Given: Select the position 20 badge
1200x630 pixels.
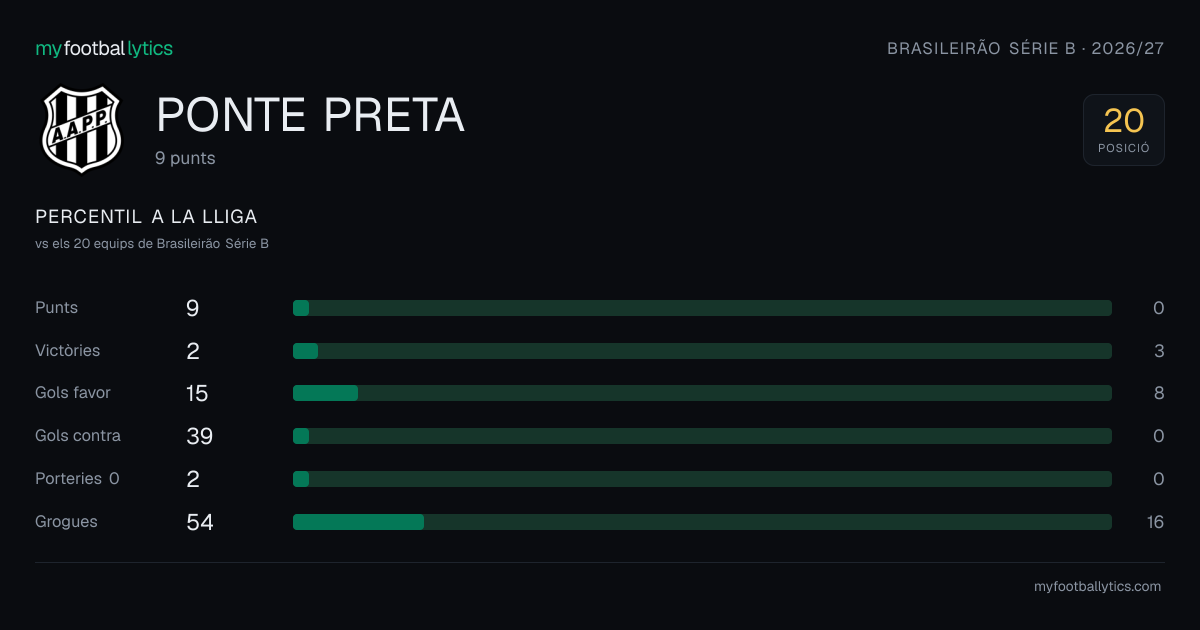Looking at the screenshot, I should coord(1124,130).
